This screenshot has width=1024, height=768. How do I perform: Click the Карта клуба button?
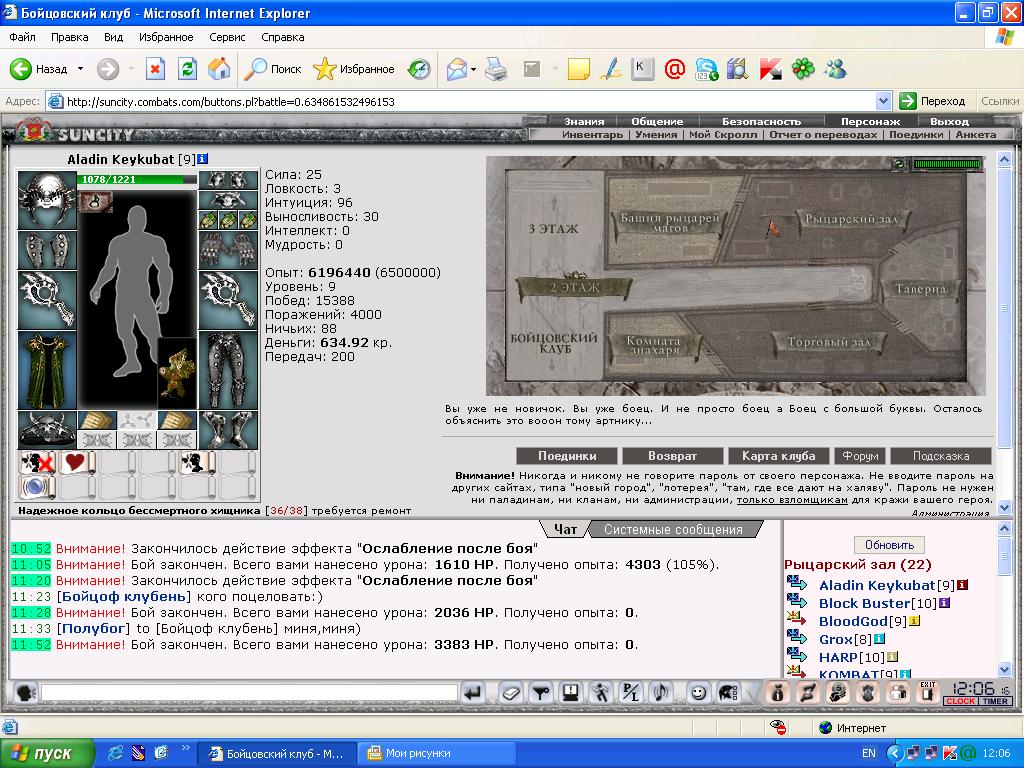pos(778,456)
